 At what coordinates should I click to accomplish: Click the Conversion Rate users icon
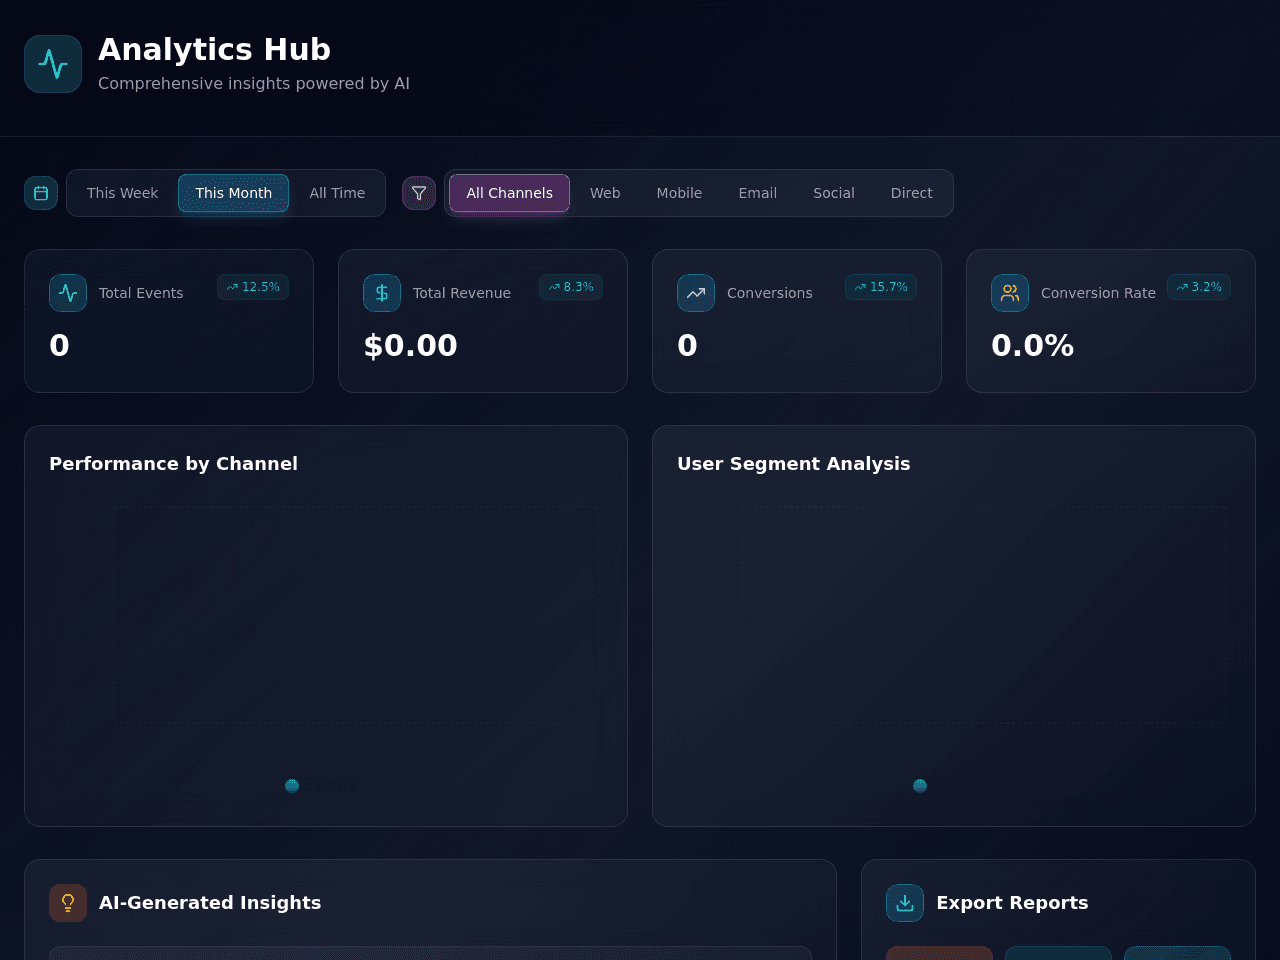tap(1010, 293)
